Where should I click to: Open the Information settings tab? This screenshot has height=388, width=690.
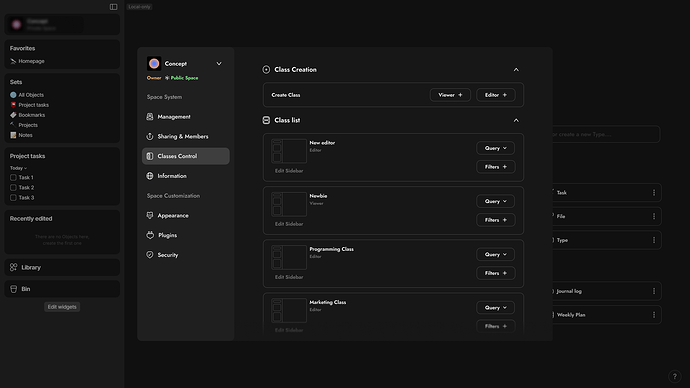coord(186,176)
